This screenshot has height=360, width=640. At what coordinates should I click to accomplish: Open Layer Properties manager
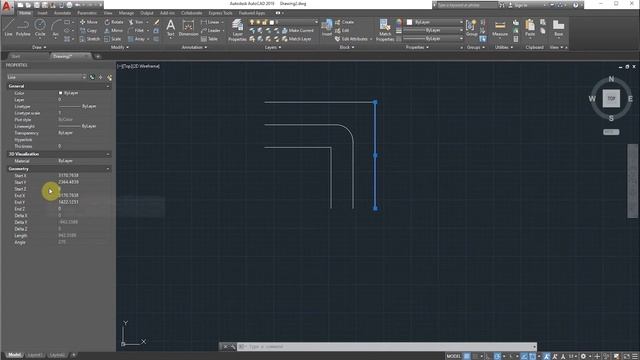point(237,30)
